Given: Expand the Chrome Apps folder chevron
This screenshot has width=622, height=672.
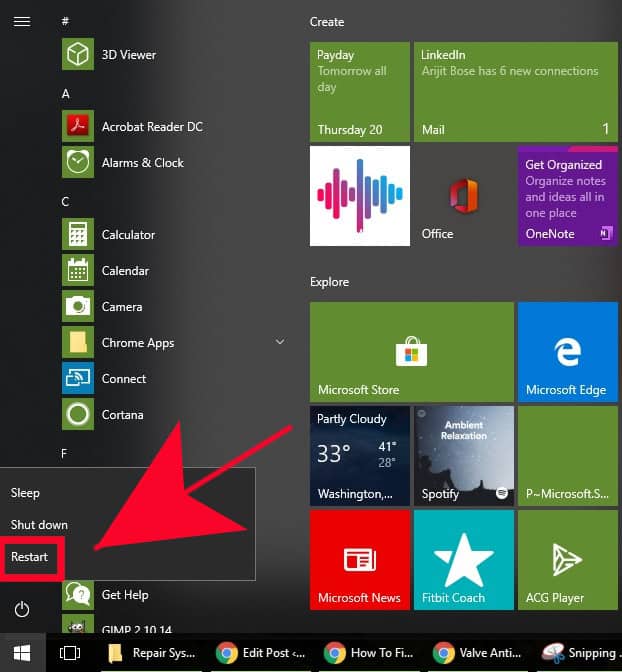Looking at the screenshot, I should click(280, 342).
